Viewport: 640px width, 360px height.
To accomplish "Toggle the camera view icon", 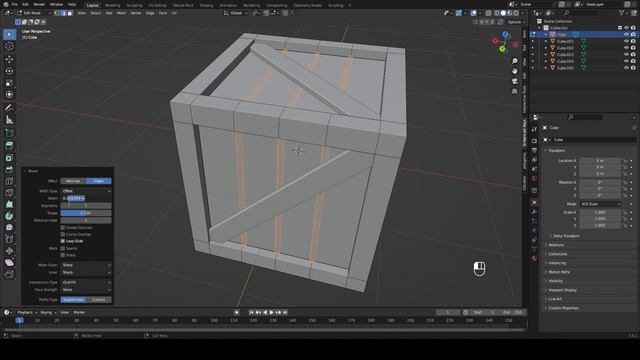I will (x=515, y=81).
